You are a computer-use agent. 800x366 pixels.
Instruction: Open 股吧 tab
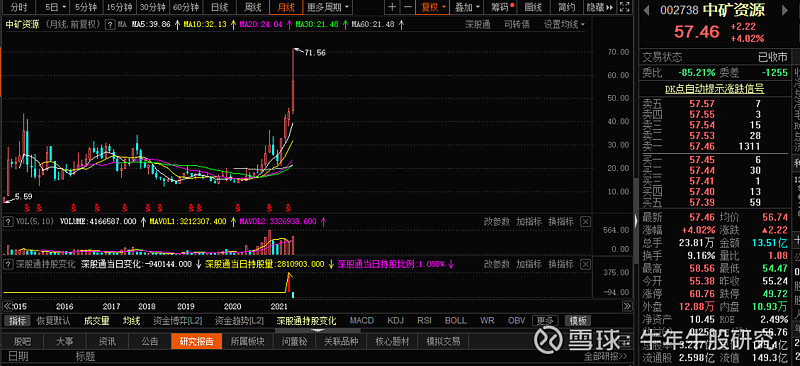tap(22, 341)
